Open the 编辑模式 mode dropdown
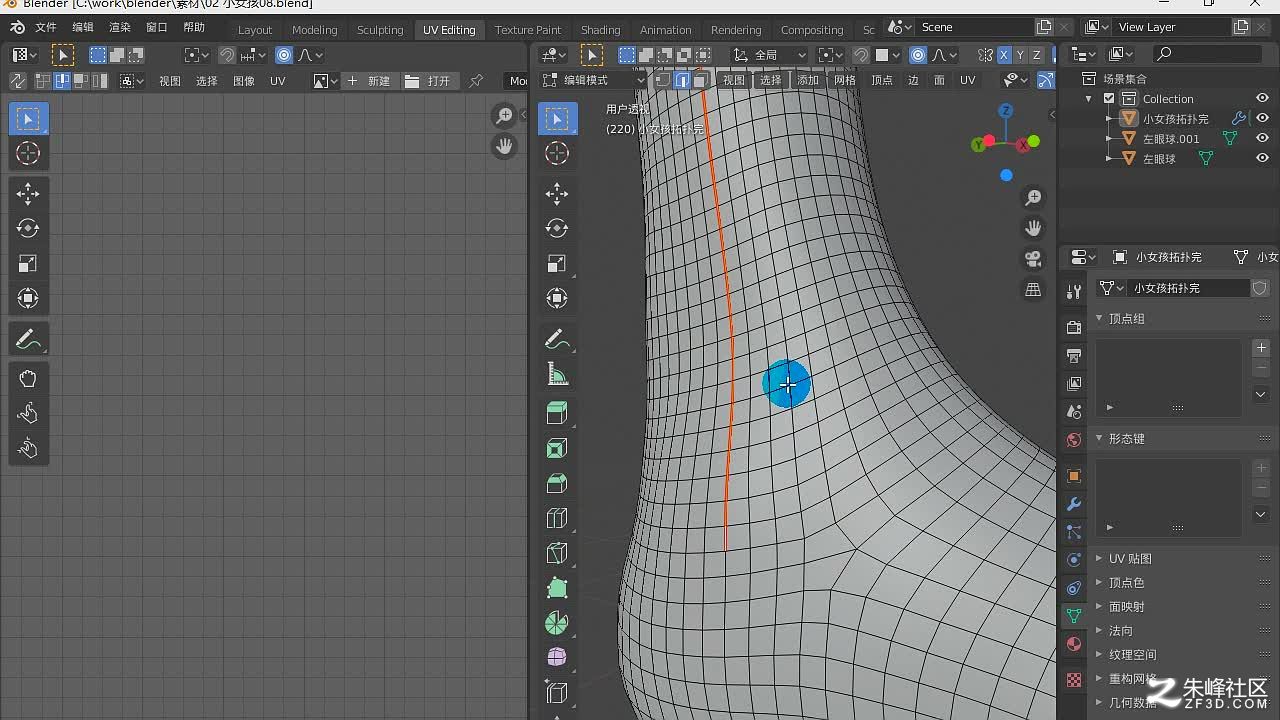 (594, 80)
